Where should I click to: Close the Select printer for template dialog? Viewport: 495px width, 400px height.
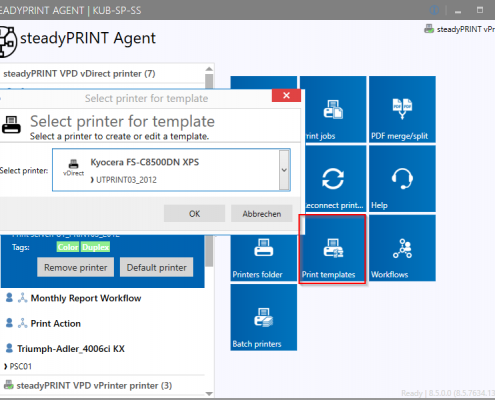[286, 96]
